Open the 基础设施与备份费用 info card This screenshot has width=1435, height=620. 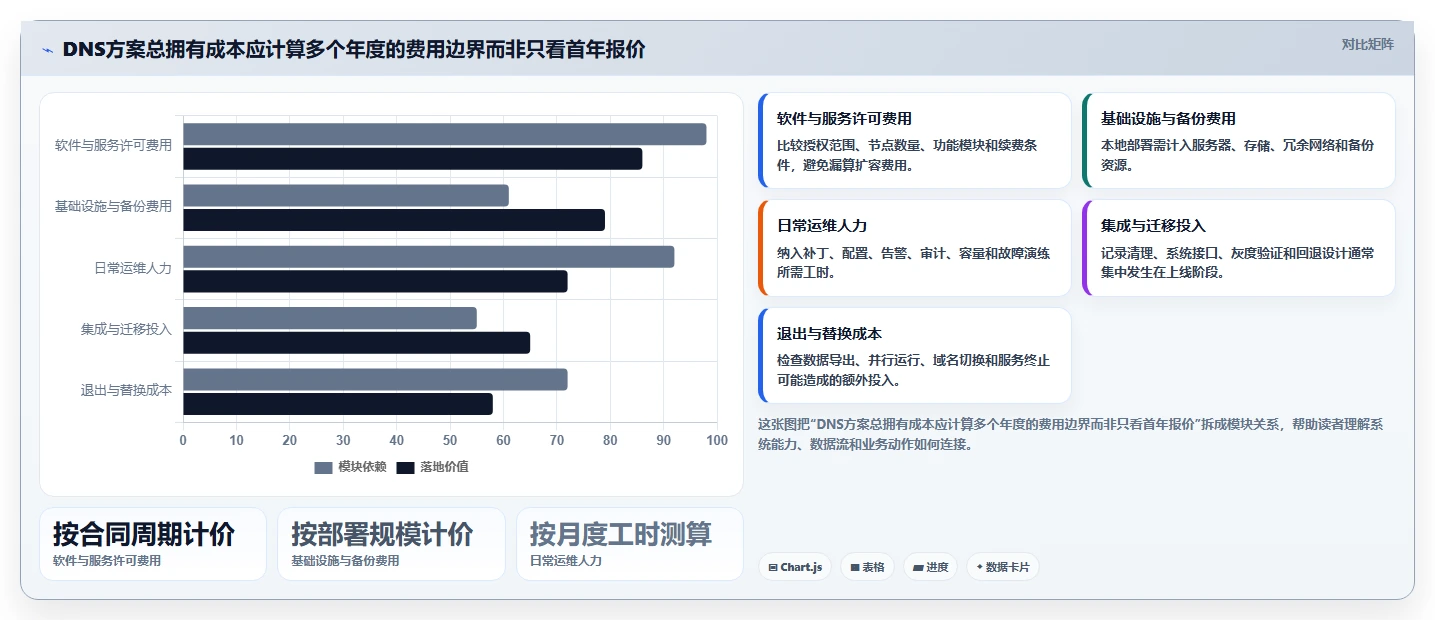1238,141
